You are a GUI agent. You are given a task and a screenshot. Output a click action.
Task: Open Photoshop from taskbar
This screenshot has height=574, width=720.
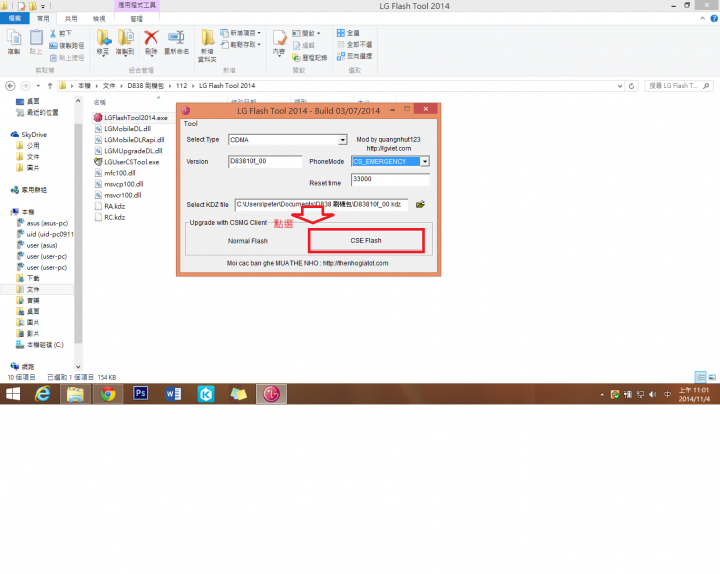pos(140,394)
